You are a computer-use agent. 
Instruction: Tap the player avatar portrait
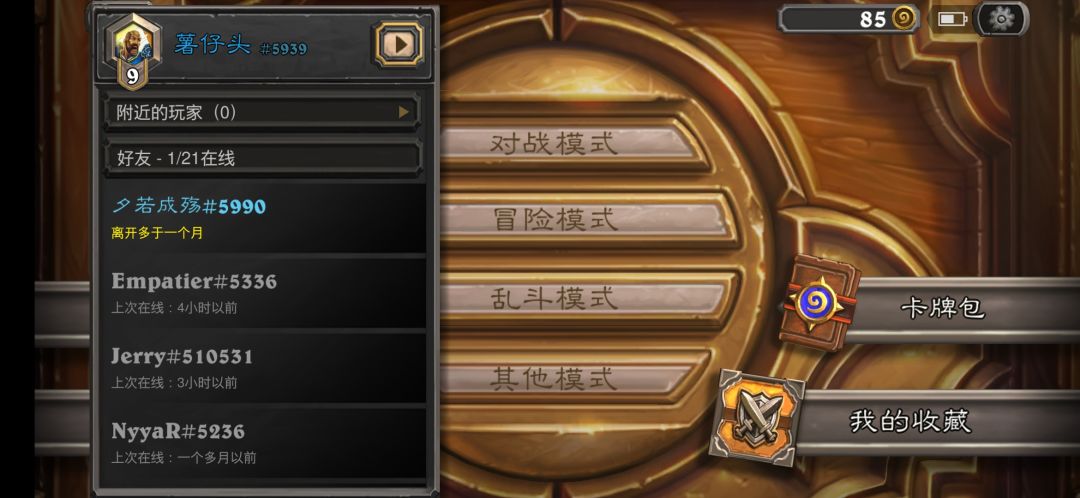pos(133,45)
